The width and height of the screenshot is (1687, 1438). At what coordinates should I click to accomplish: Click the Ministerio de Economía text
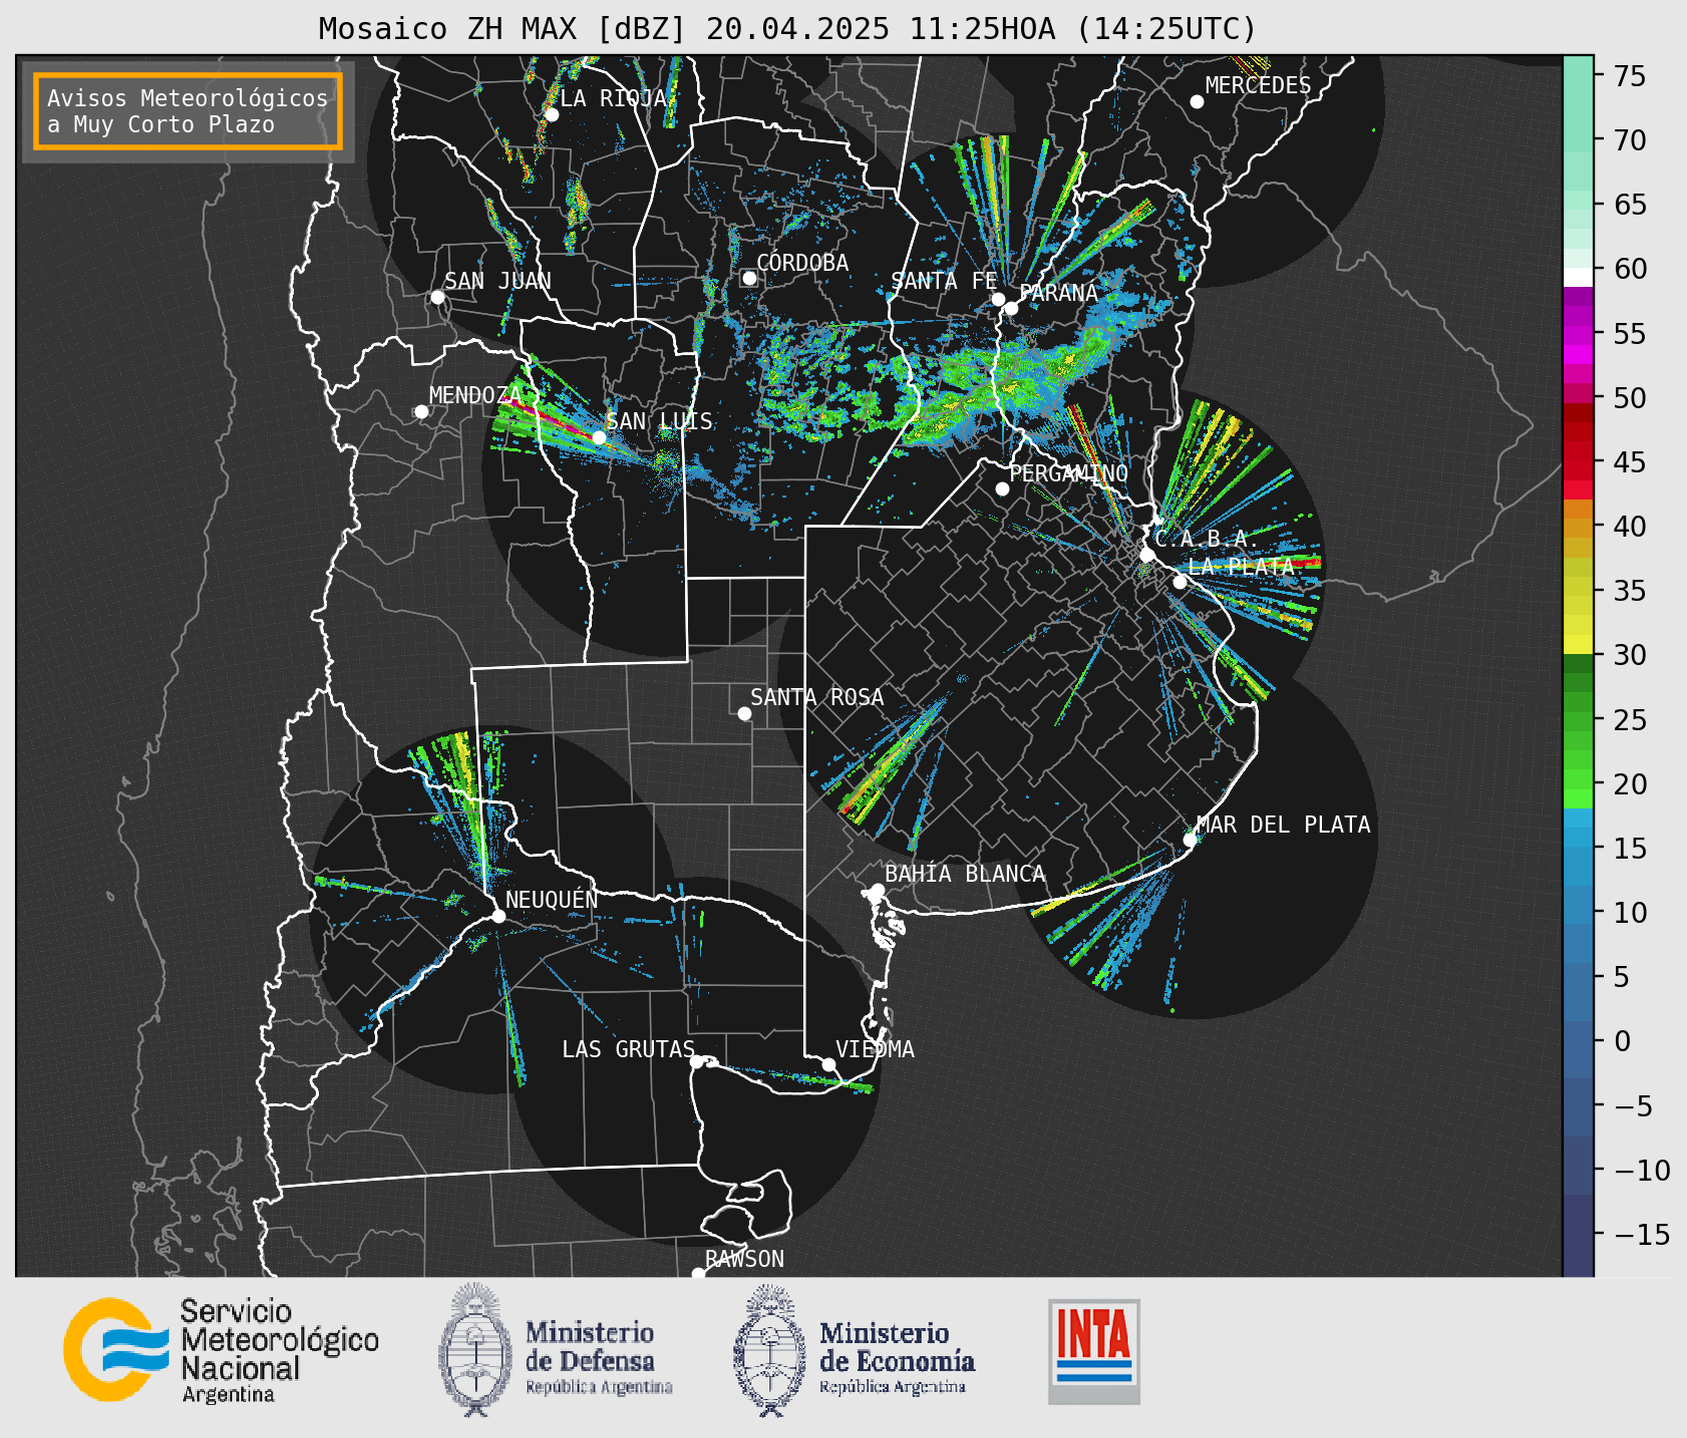(x=897, y=1357)
